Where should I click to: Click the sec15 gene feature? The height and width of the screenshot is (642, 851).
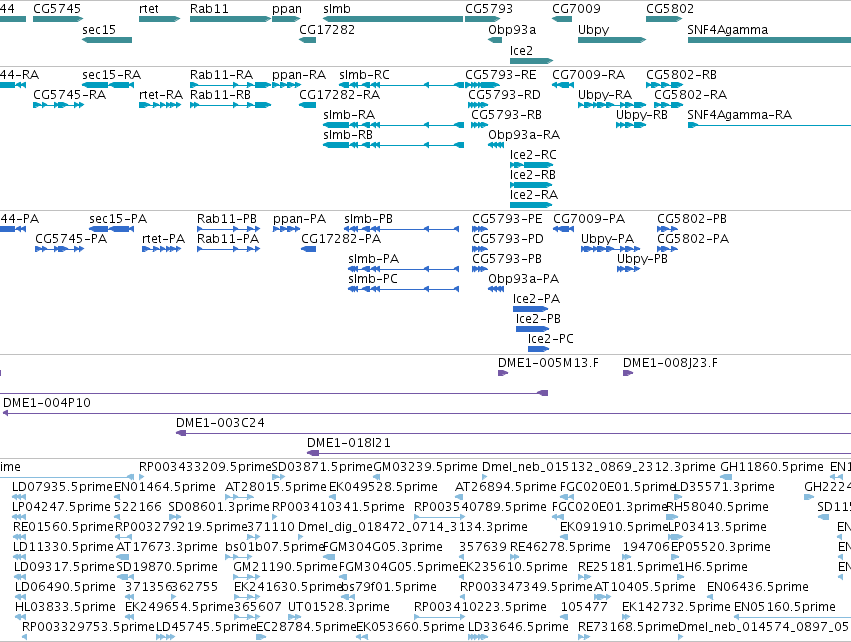[x=107, y=40]
